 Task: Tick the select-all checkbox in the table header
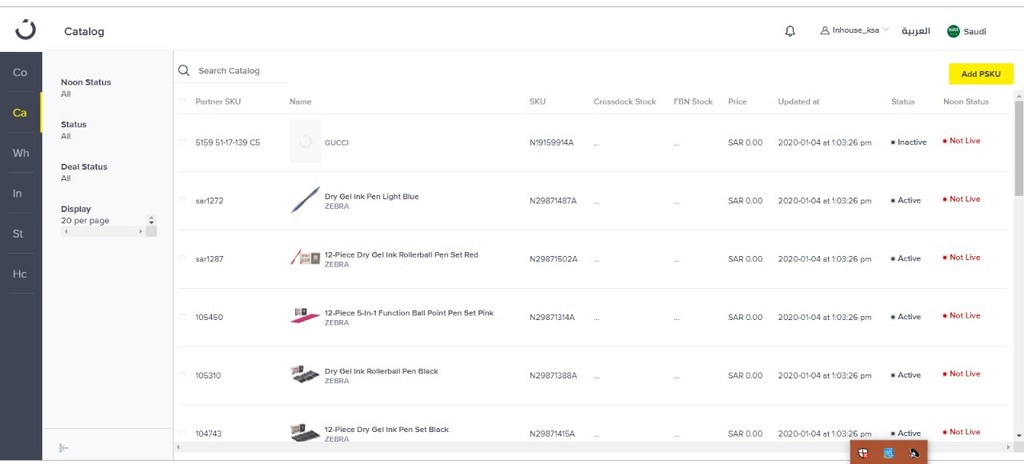tap(182, 101)
